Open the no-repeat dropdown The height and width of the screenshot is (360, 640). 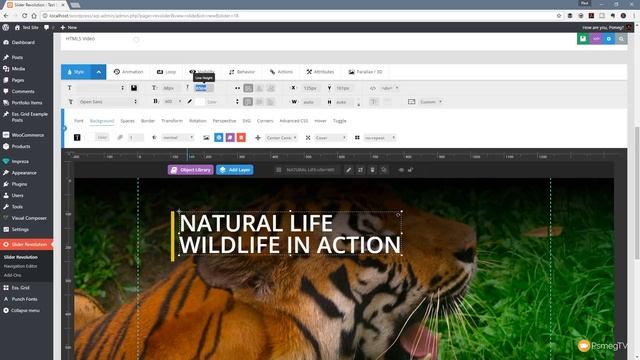[x=380, y=138]
